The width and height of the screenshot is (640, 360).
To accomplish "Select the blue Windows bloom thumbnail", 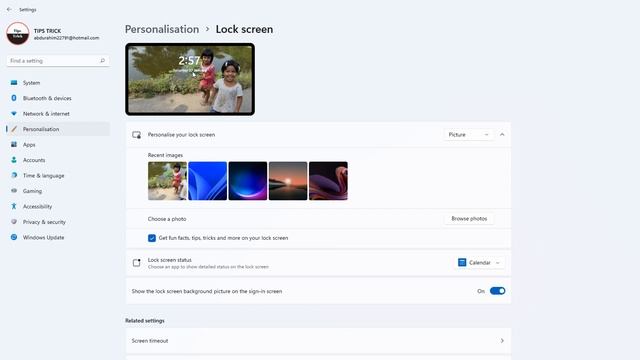I will pos(207,181).
